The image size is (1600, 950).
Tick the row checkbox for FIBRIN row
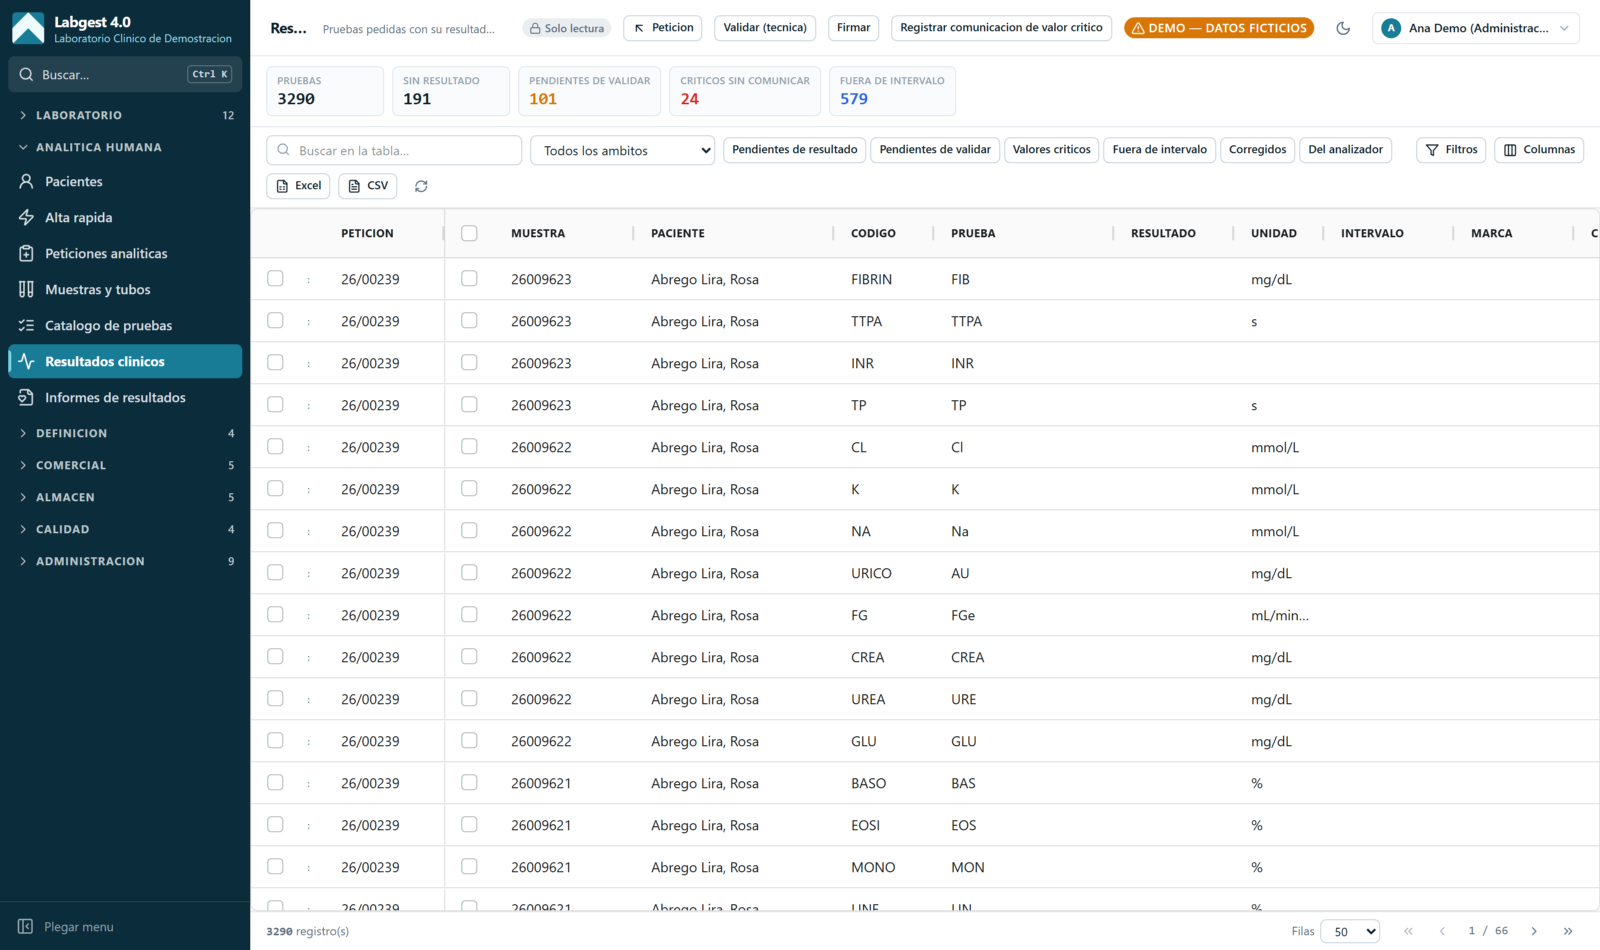pyautogui.click(x=275, y=279)
